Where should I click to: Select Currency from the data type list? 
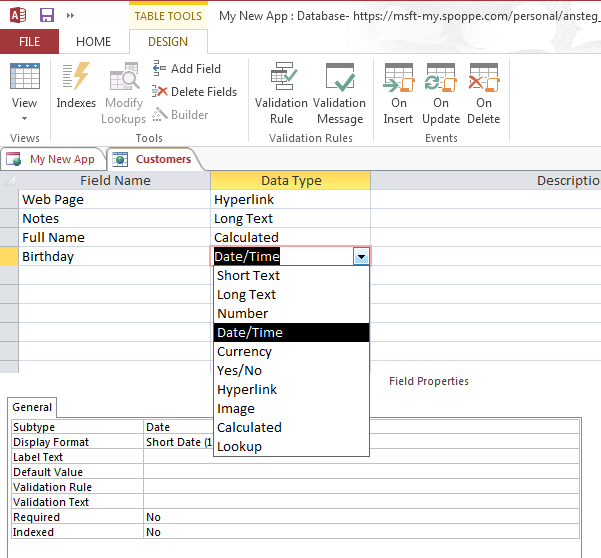pos(244,351)
